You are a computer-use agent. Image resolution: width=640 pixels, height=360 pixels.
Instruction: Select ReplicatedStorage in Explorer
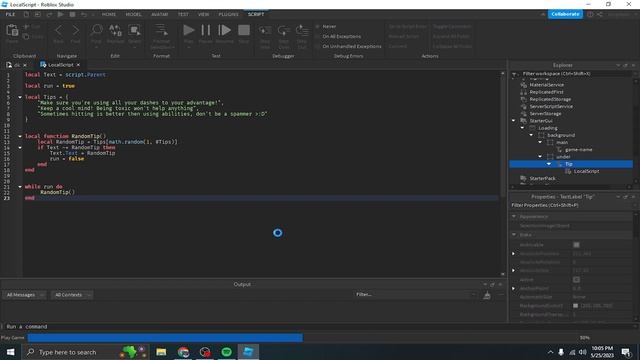550,99
